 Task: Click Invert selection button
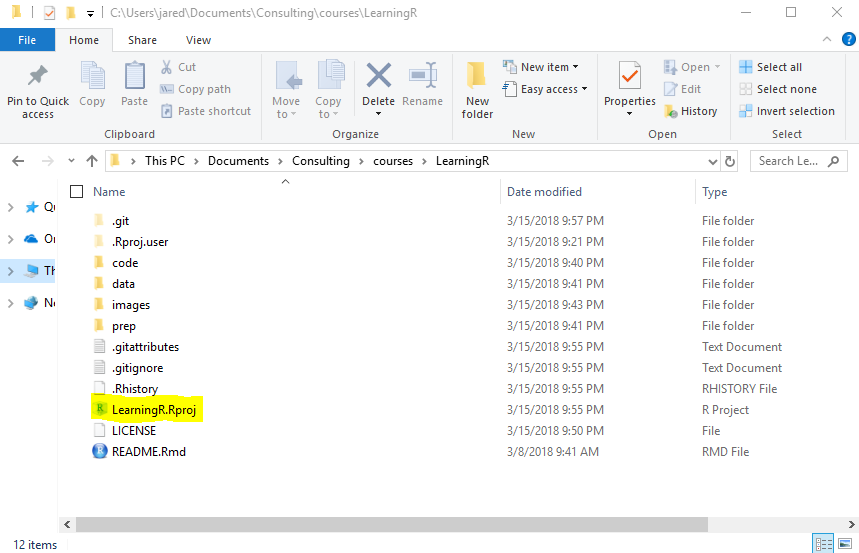coord(787,111)
